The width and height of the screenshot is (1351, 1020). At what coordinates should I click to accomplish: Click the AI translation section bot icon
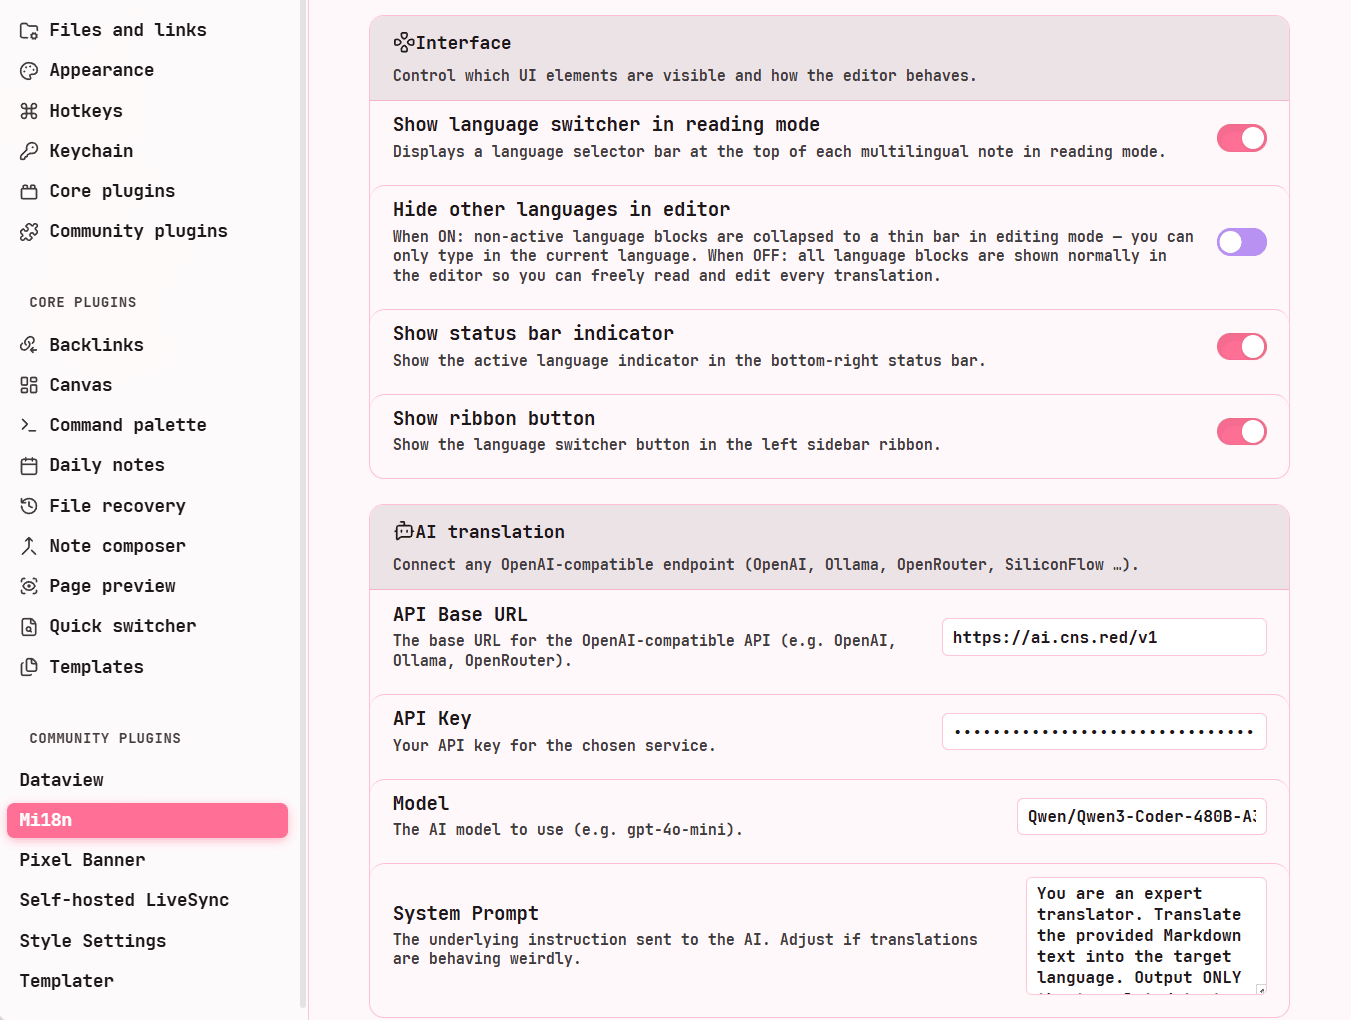coord(403,531)
